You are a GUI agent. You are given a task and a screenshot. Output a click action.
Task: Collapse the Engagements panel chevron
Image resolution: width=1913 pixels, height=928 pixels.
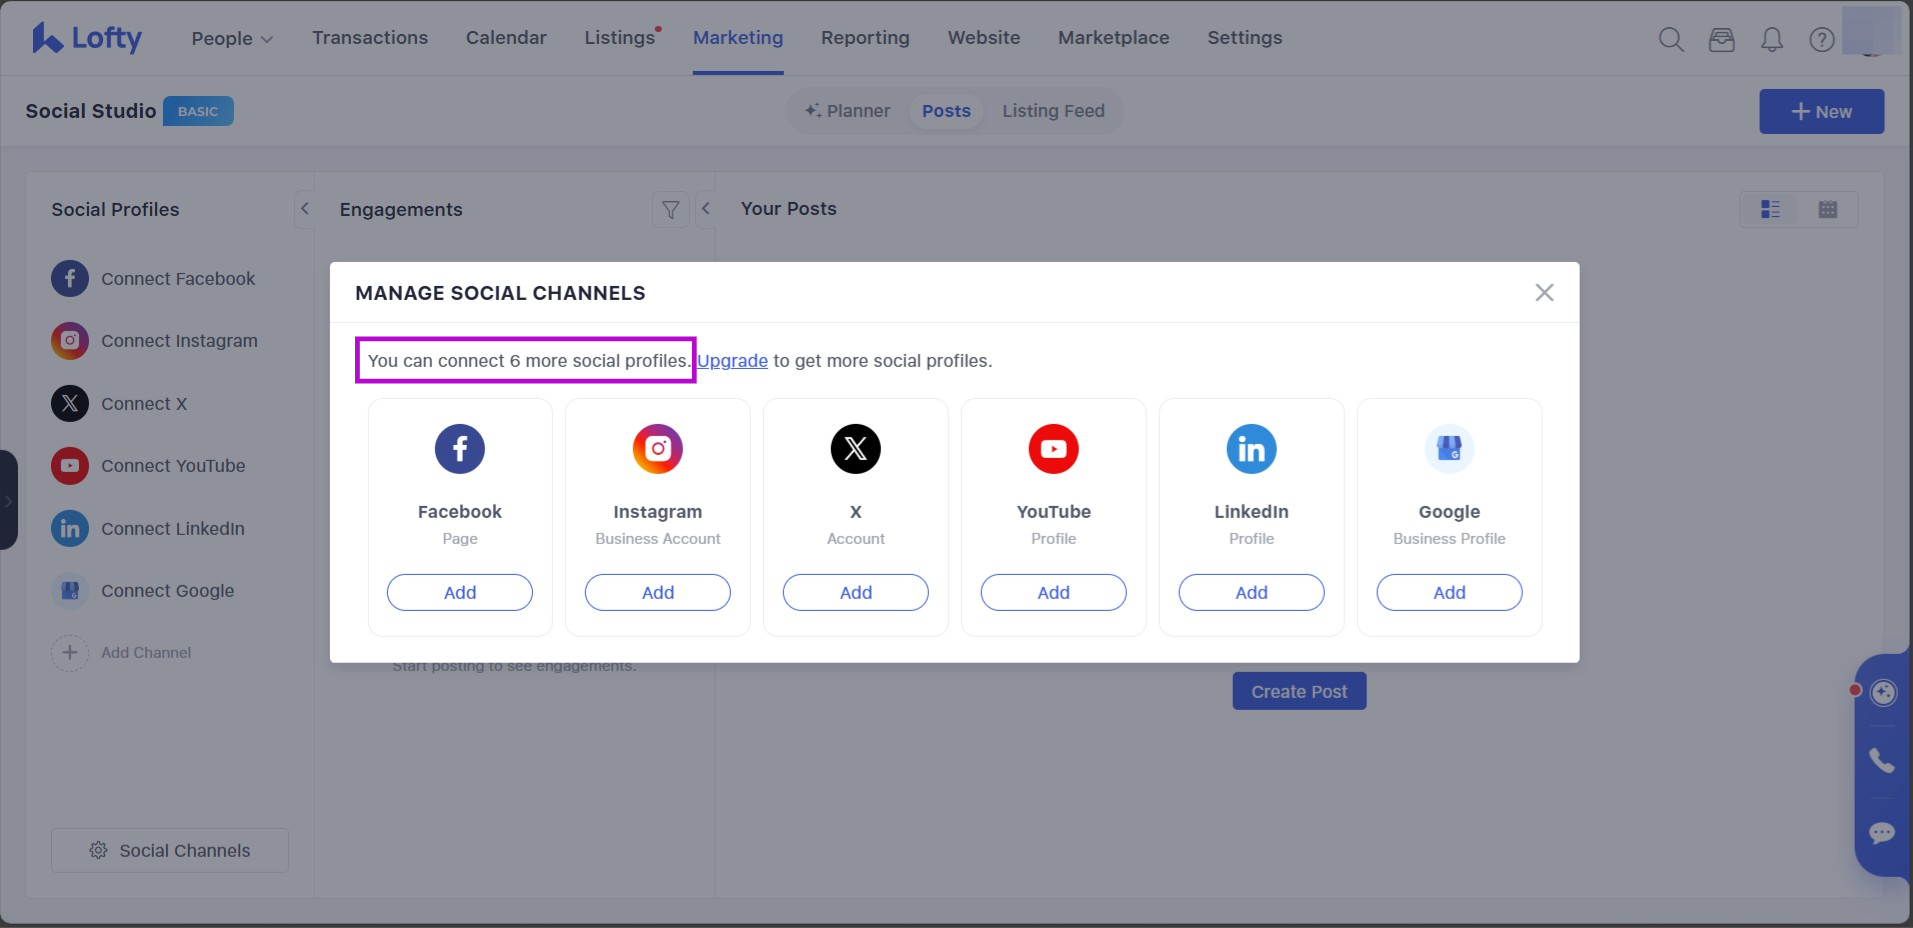(x=706, y=209)
